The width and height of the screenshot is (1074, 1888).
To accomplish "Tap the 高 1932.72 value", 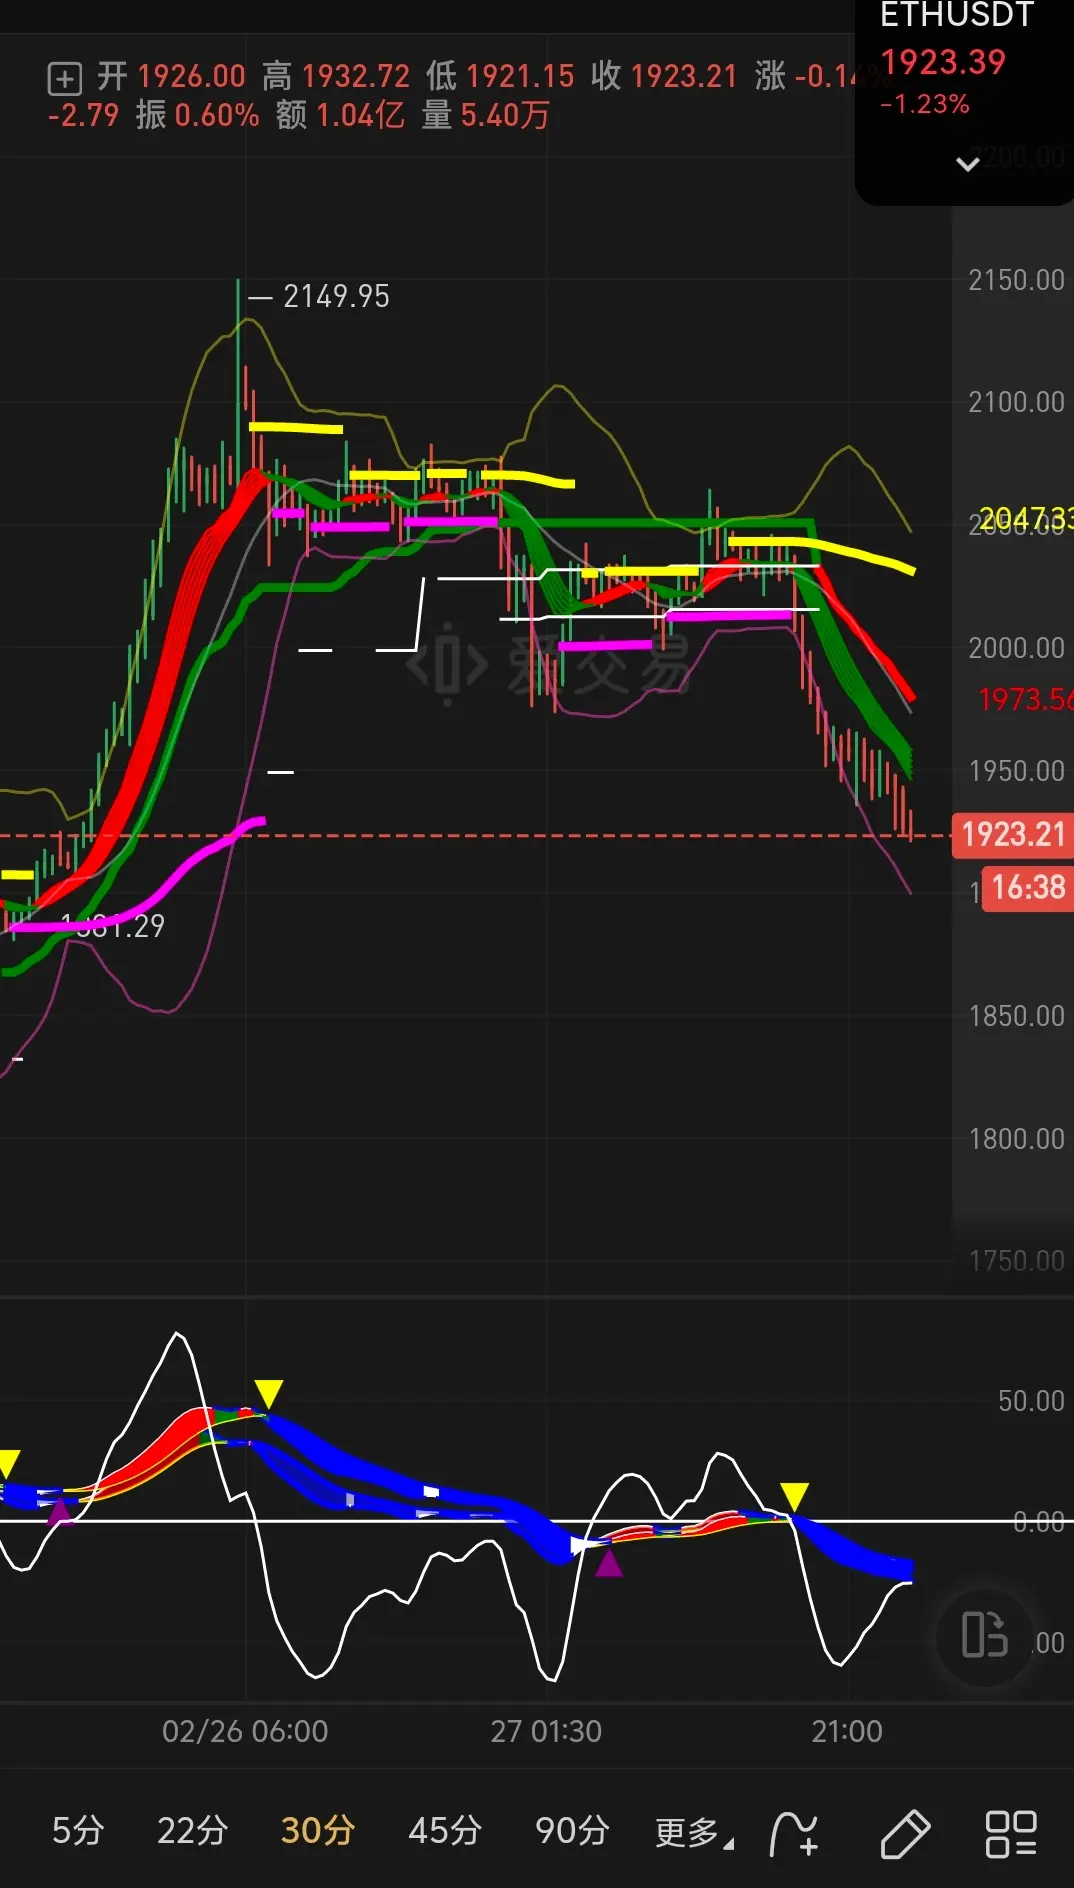I will pos(336,76).
